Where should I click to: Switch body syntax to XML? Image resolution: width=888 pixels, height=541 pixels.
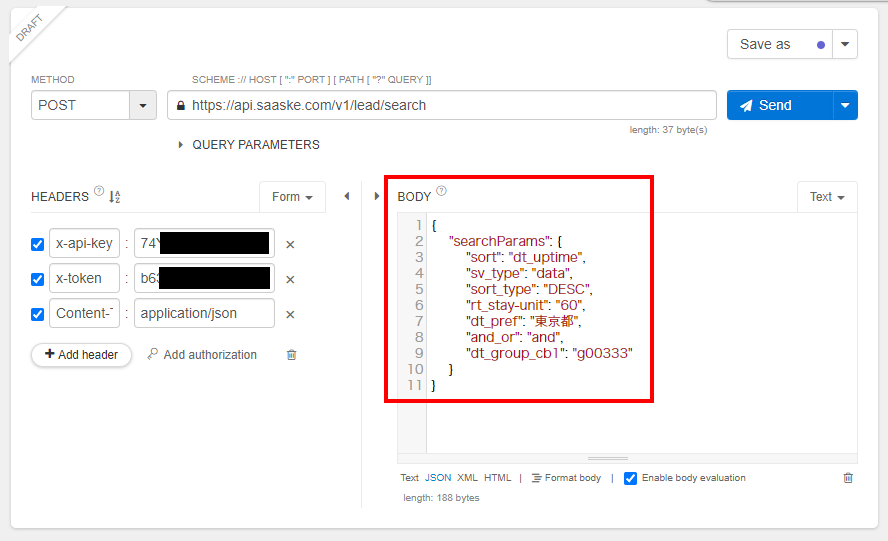pos(467,478)
